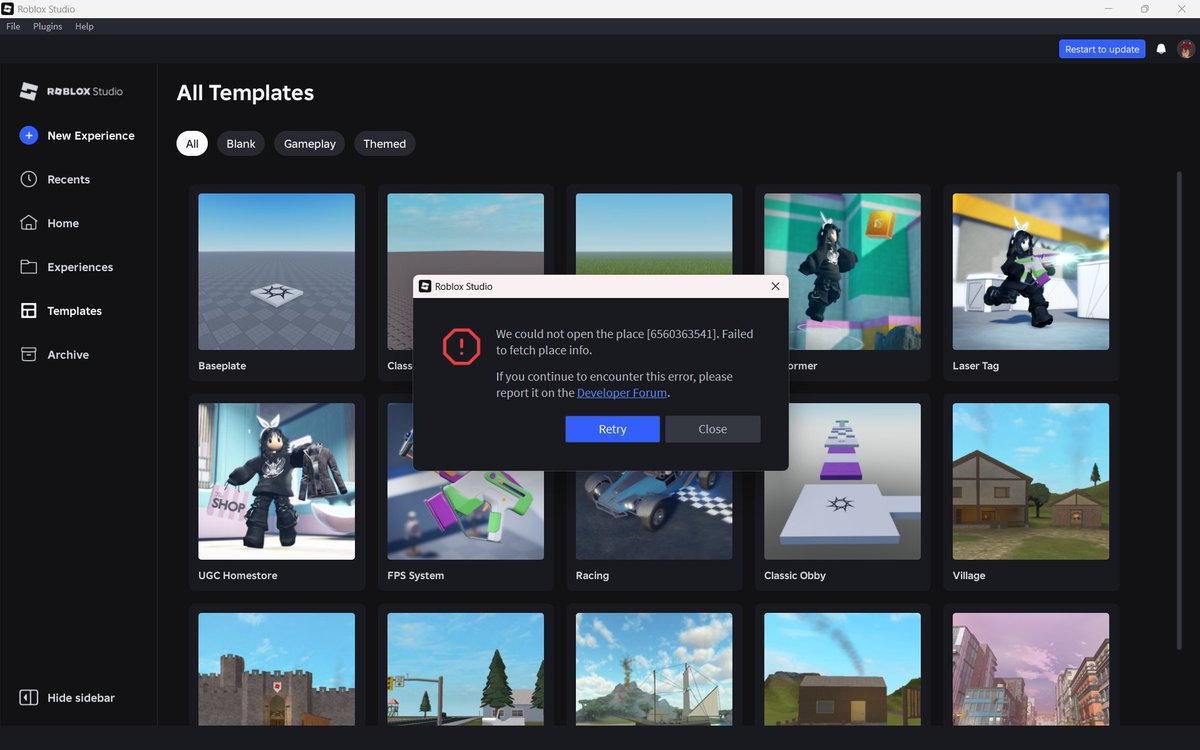1200x750 pixels.
Task: Select the Templates layout icon
Action: coord(29,311)
